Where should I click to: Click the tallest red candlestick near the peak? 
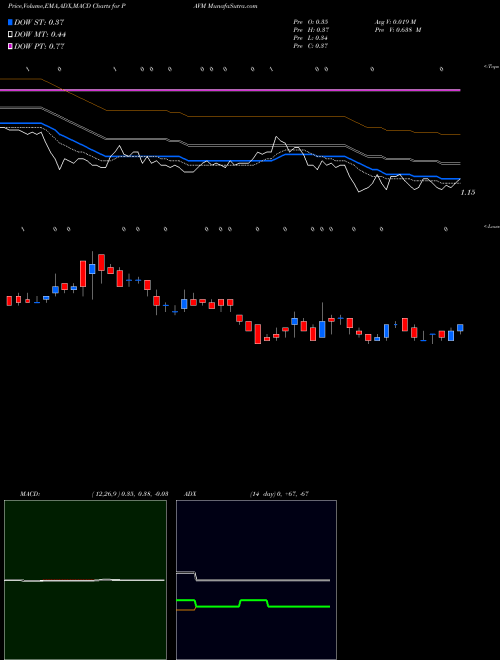[83, 274]
